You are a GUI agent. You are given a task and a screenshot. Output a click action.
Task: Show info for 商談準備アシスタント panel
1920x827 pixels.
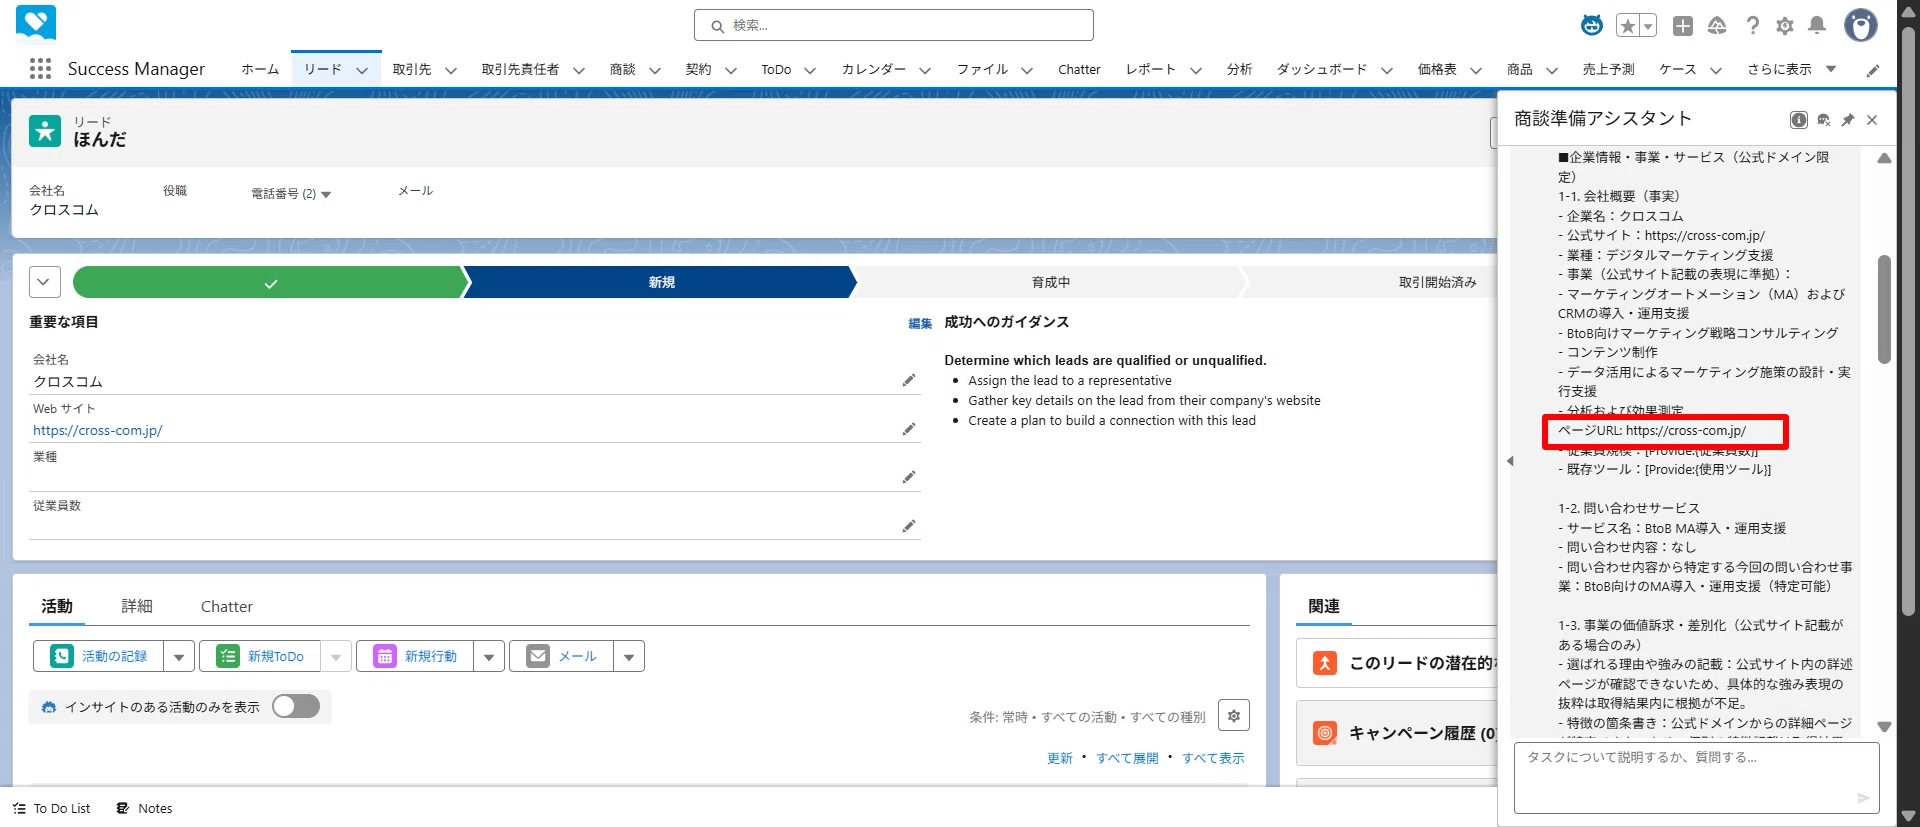1799,120
